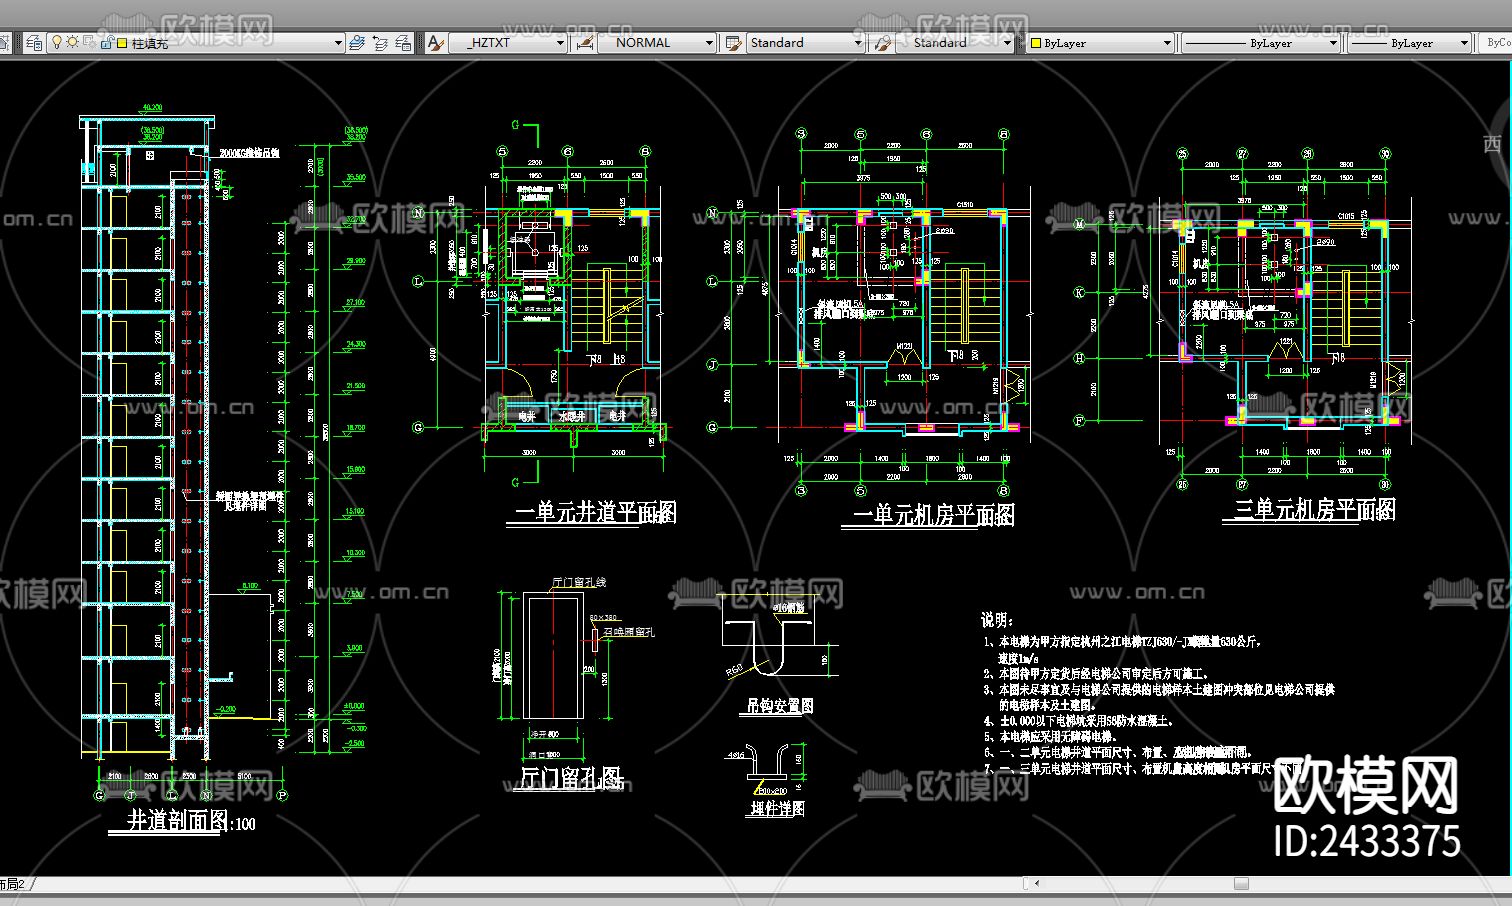Open the Layer States Manager icon
The image size is (1512, 906).
tap(403, 43)
